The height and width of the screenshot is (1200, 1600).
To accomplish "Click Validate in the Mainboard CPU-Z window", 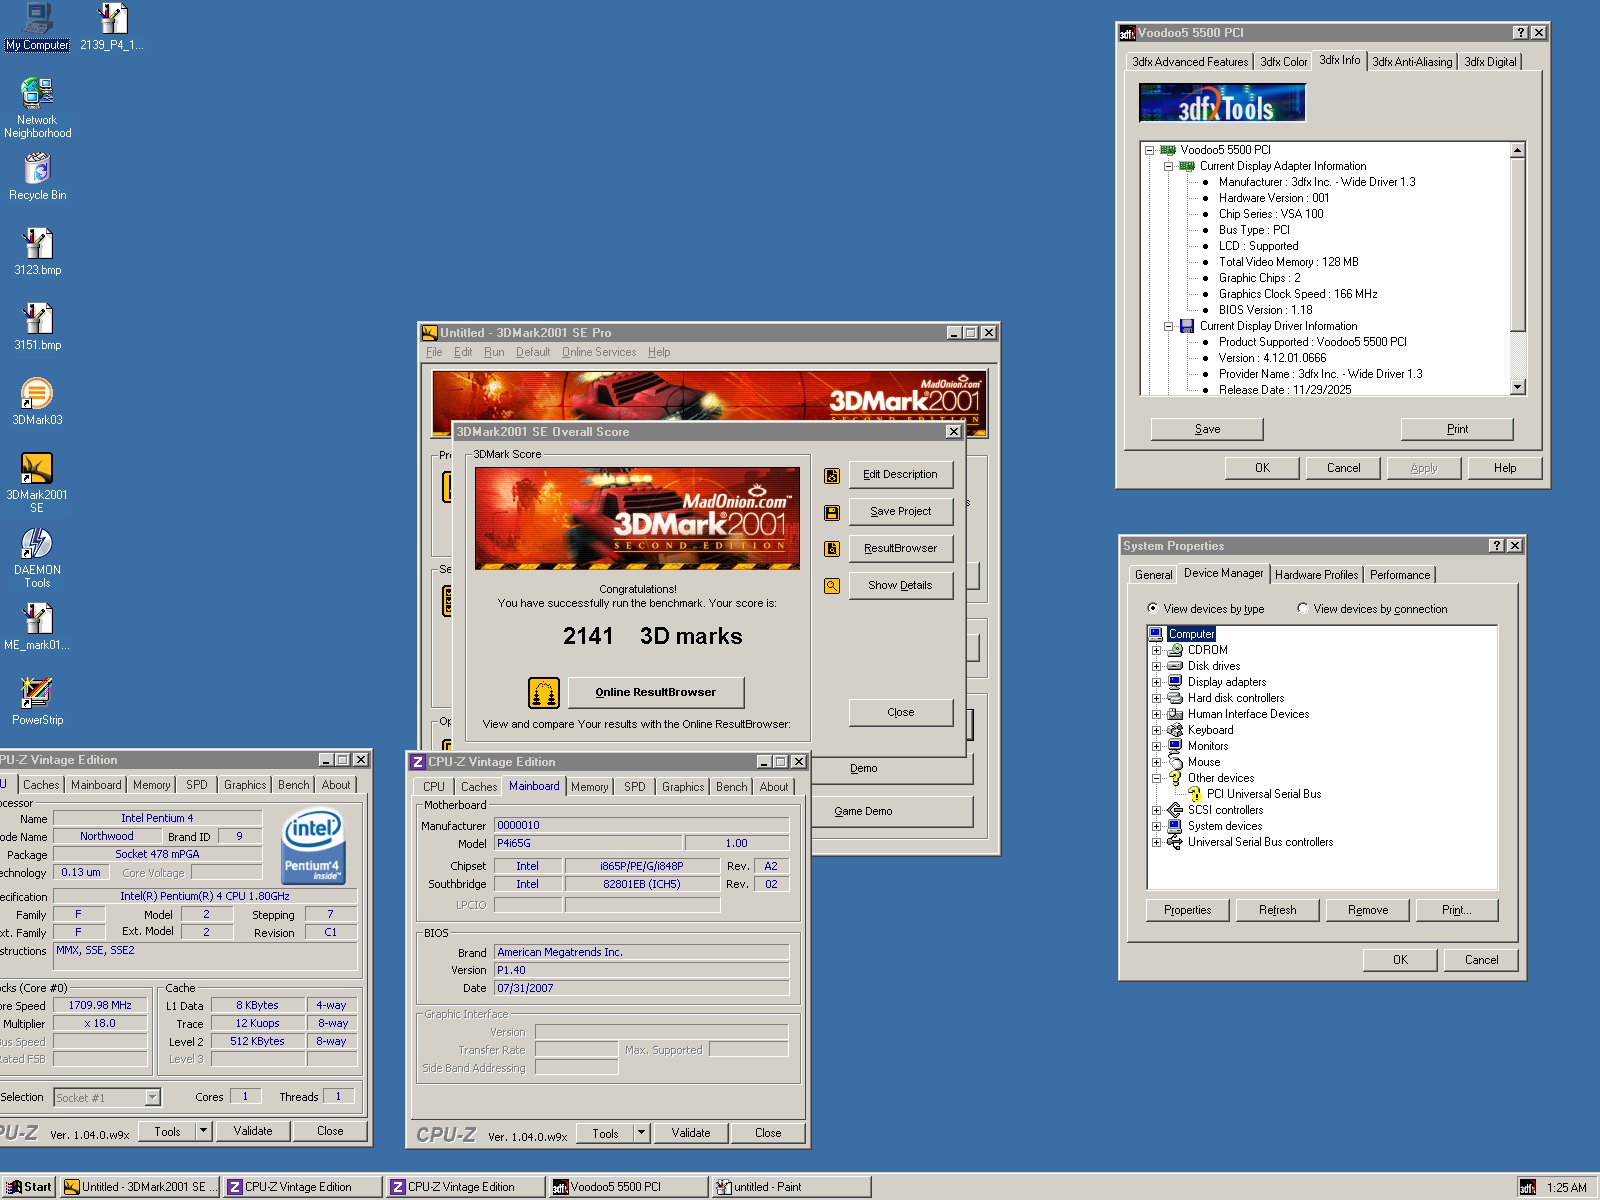I will pos(691,1133).
